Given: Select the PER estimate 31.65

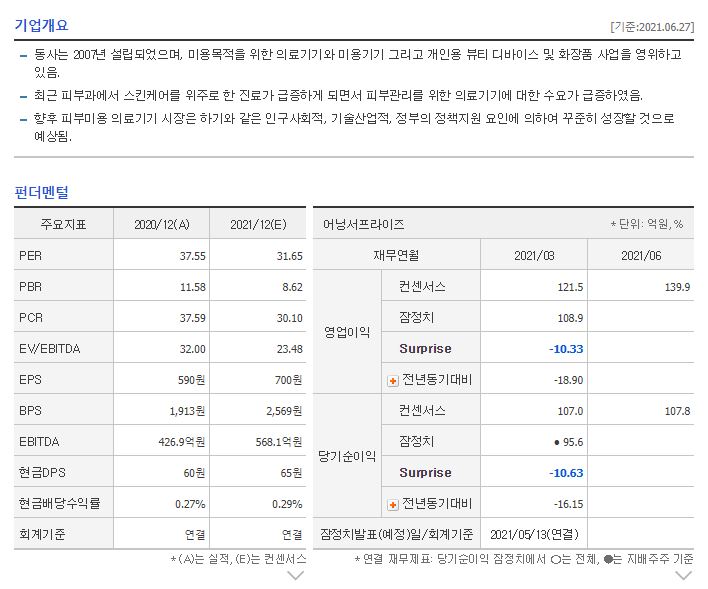Looking at the screenshot, I should pyautogui.click(x=289, y=256).
